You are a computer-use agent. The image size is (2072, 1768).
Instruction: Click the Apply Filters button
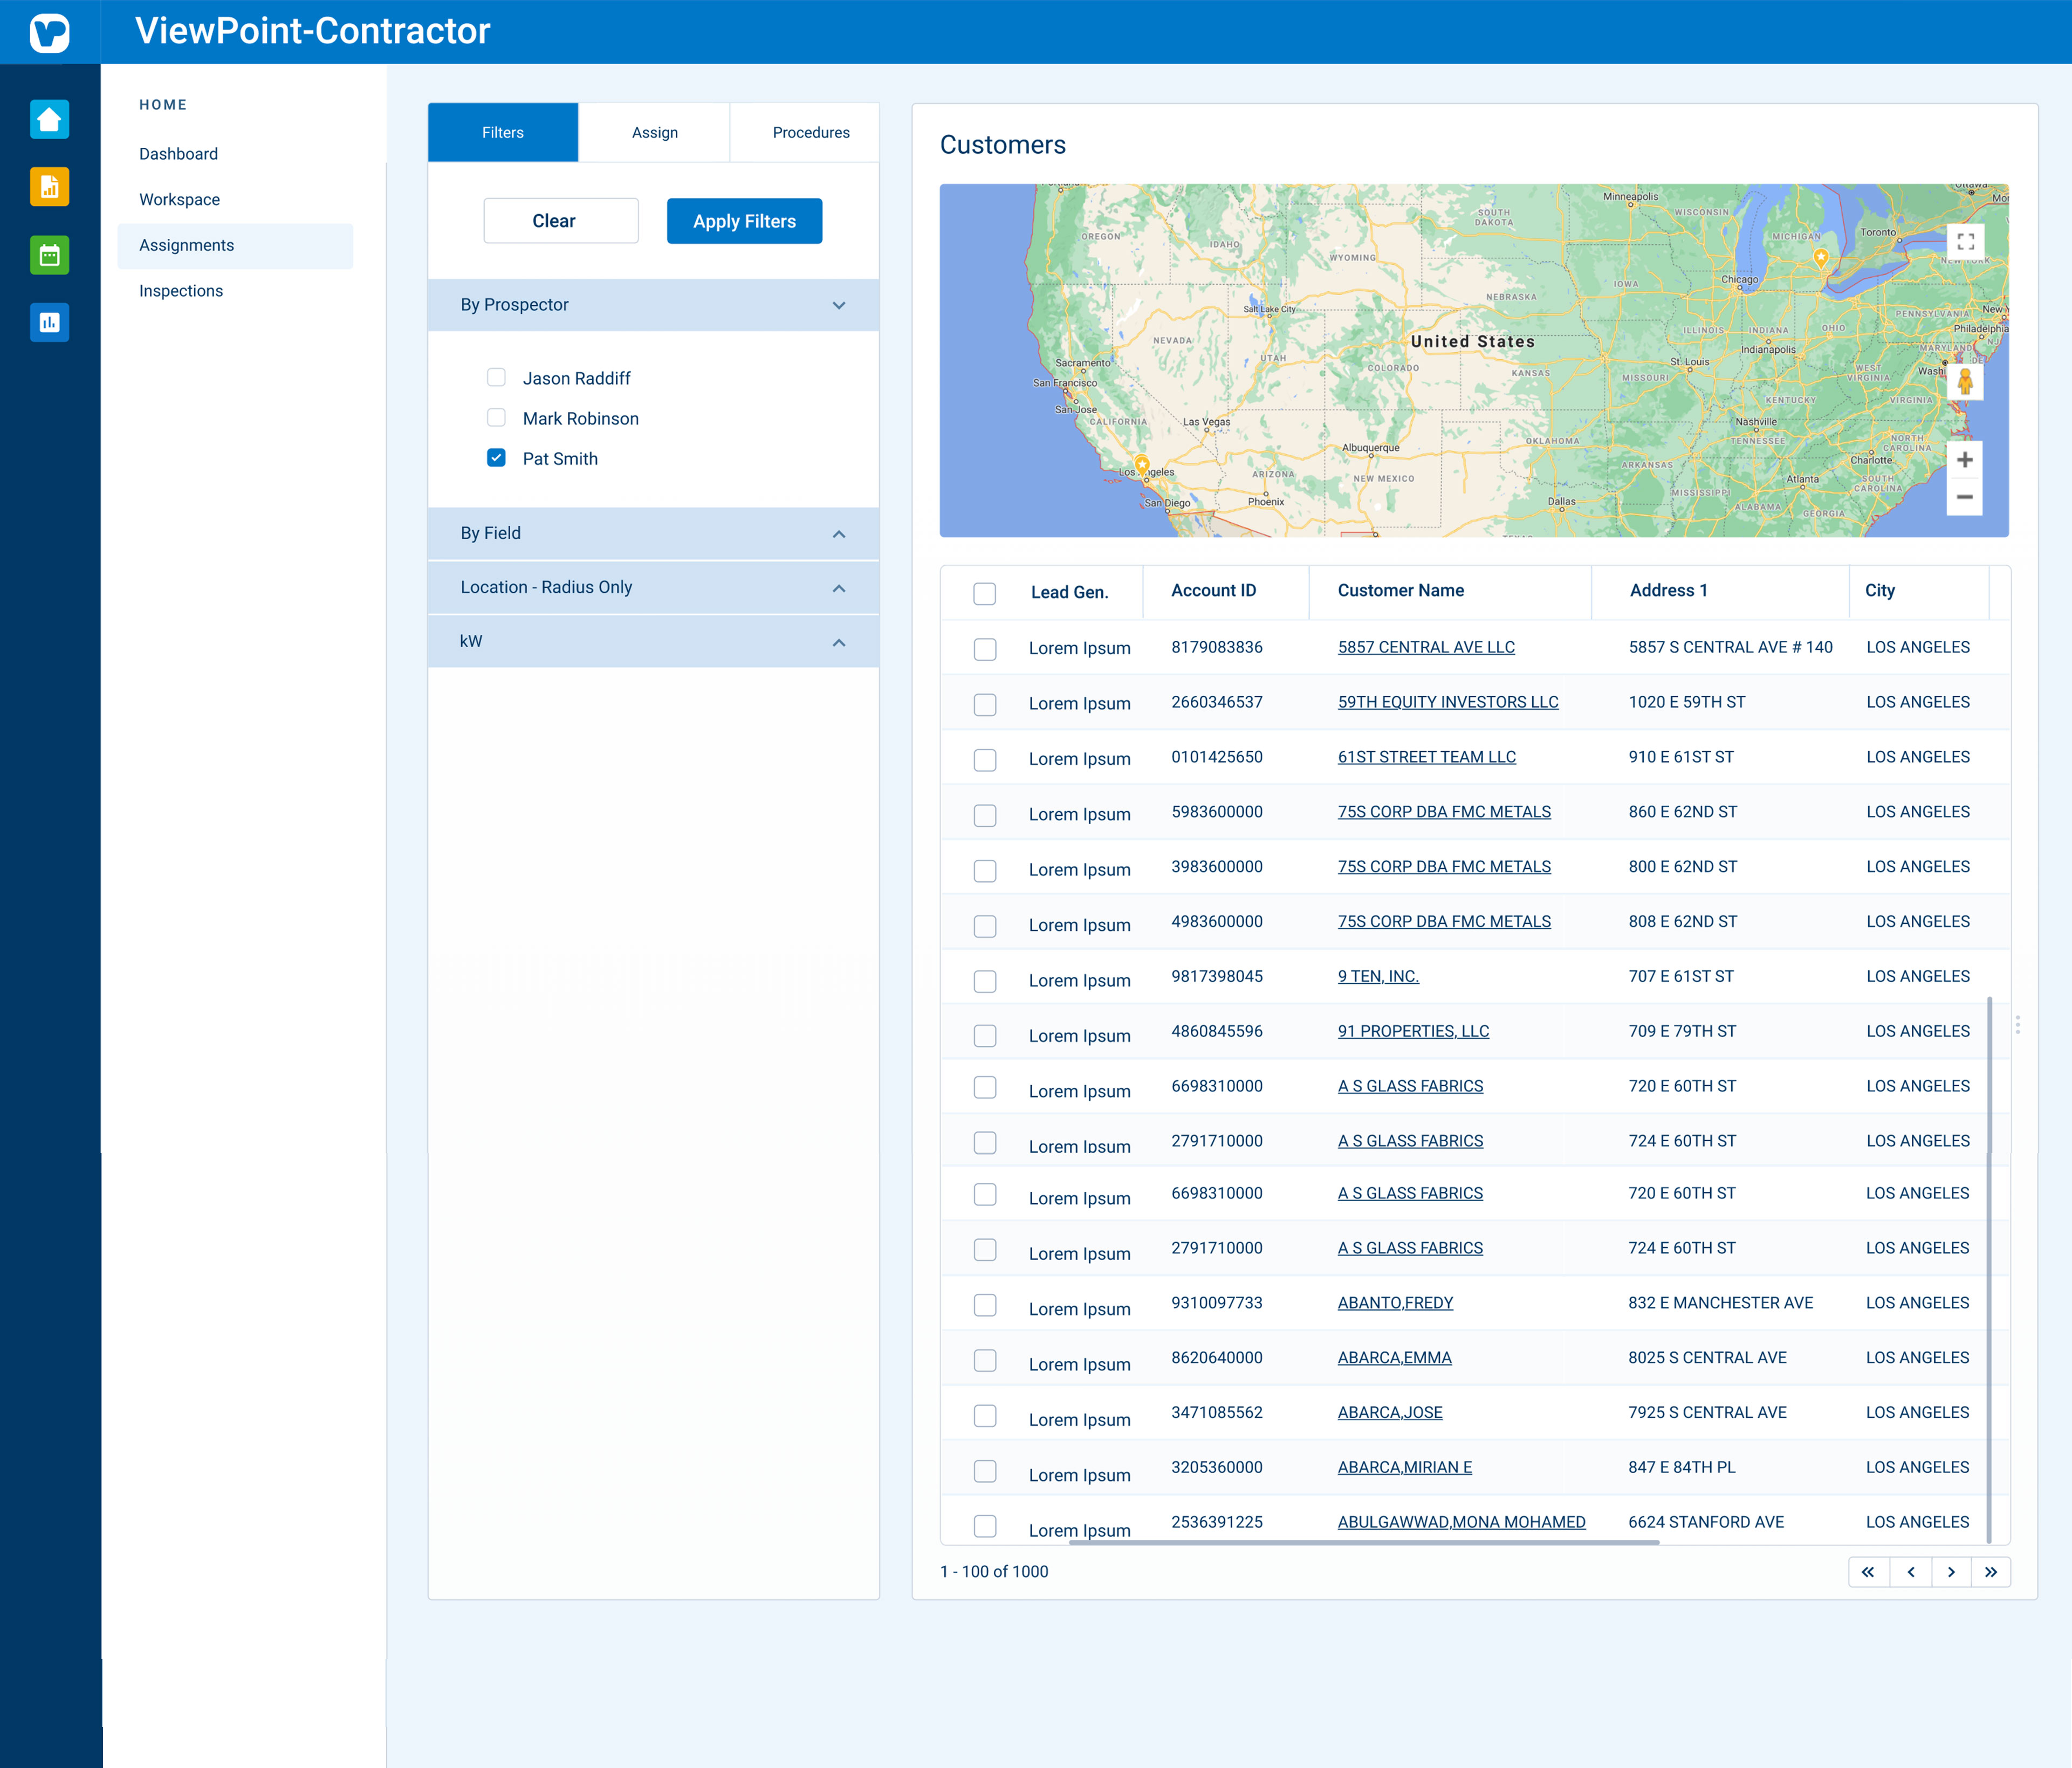[x=744, y=221]
